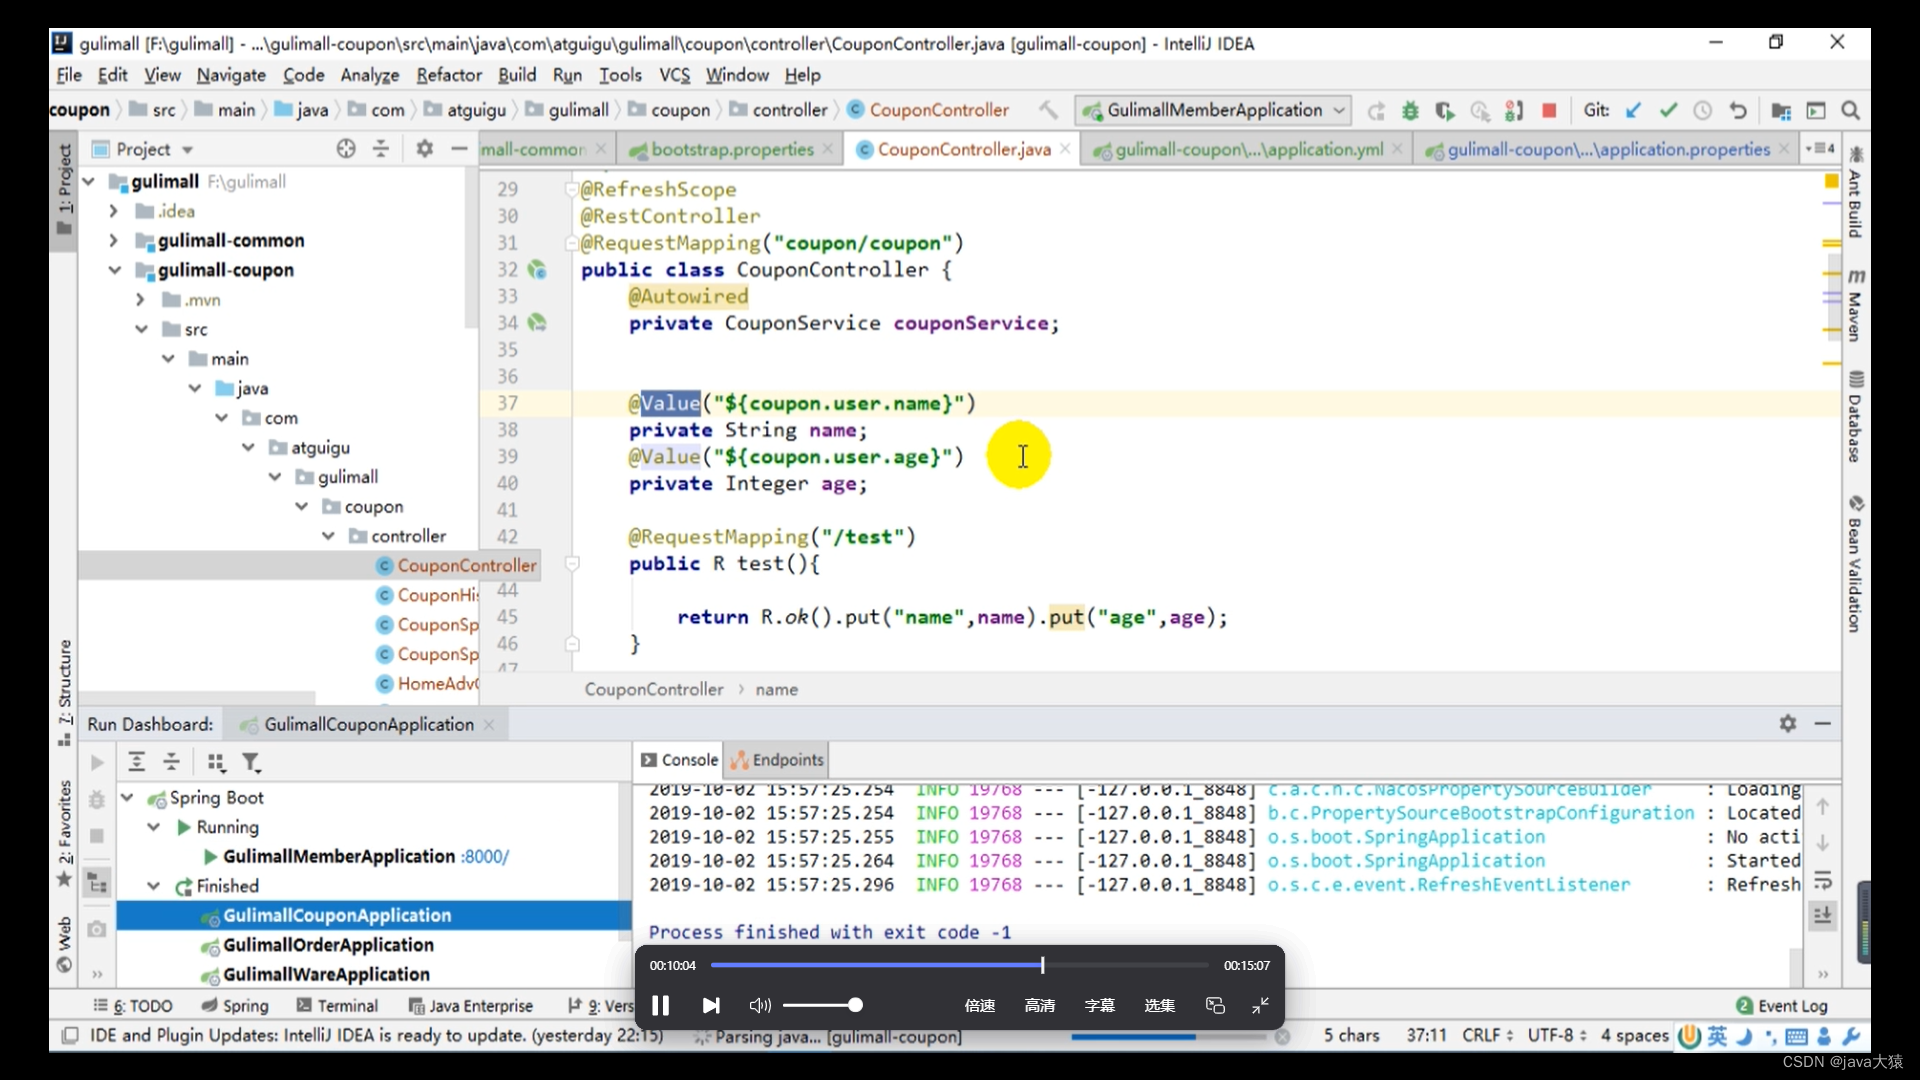
Task: Switch to Endpoints tab in run panel
Action: click(x=777, y=760)
